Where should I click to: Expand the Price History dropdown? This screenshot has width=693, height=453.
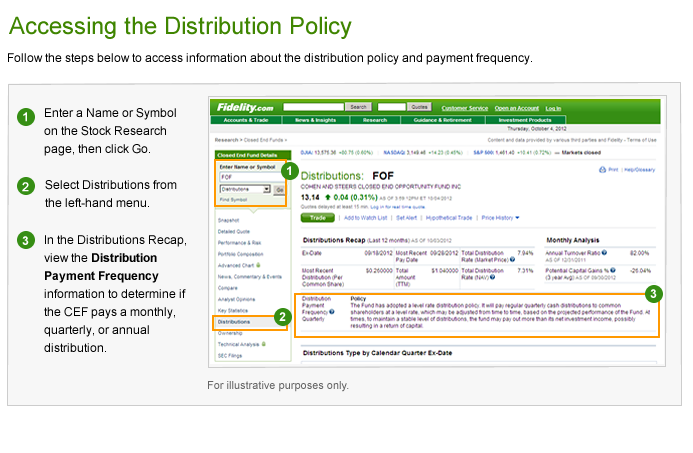point(500,217)
